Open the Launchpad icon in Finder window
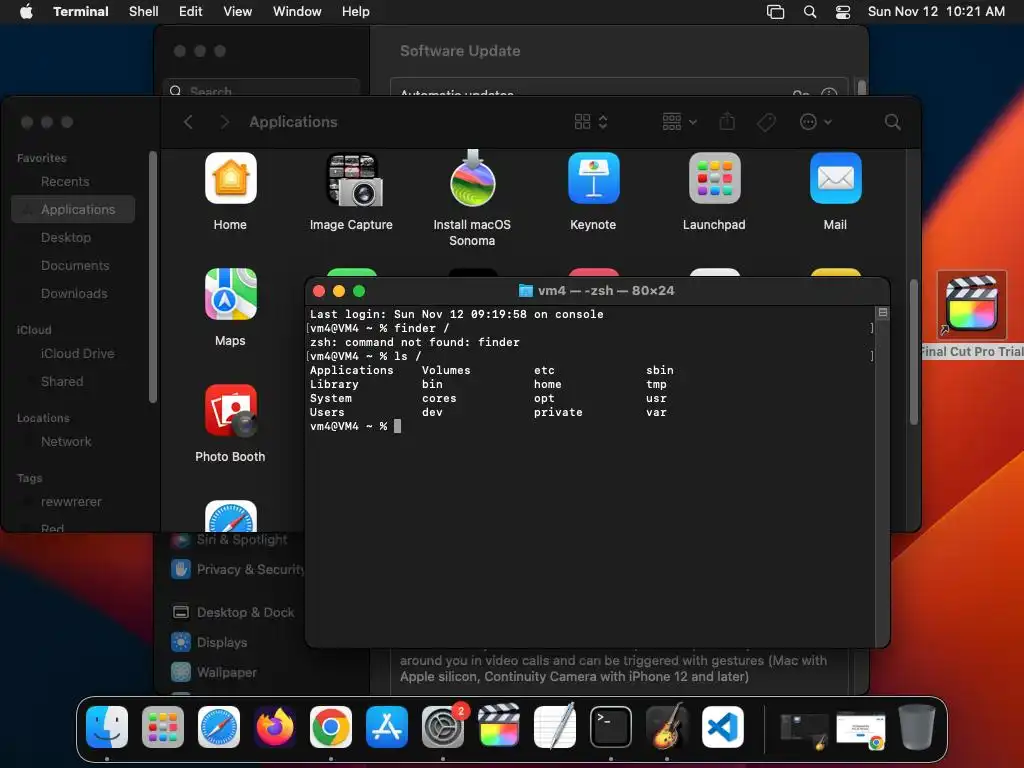Image resolution: width=1024 pixels, height=768 pixels. pyautogui.click(x=714, y=178)
